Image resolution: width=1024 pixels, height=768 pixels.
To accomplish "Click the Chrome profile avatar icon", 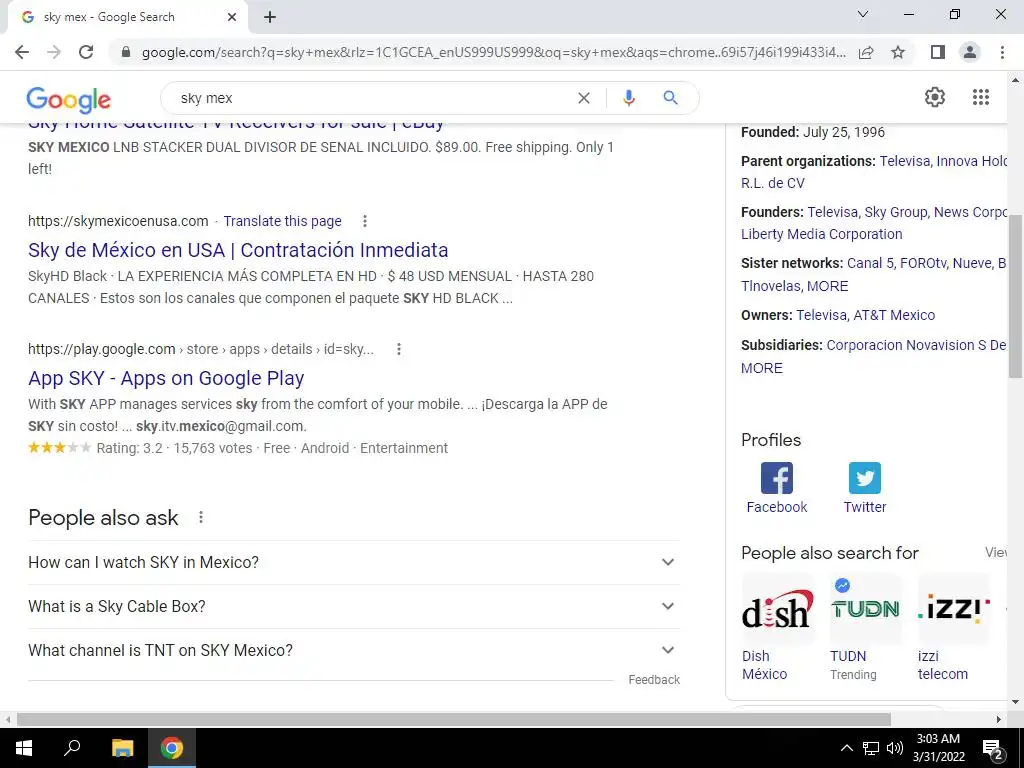I will [970, 52].
